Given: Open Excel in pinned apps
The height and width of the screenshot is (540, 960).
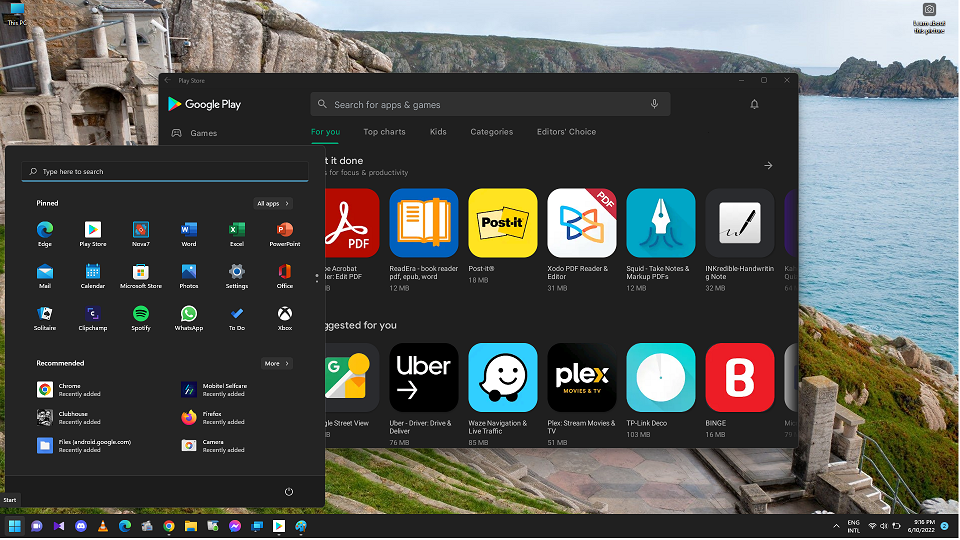Looking at the screenshot, I should point(237,234).
